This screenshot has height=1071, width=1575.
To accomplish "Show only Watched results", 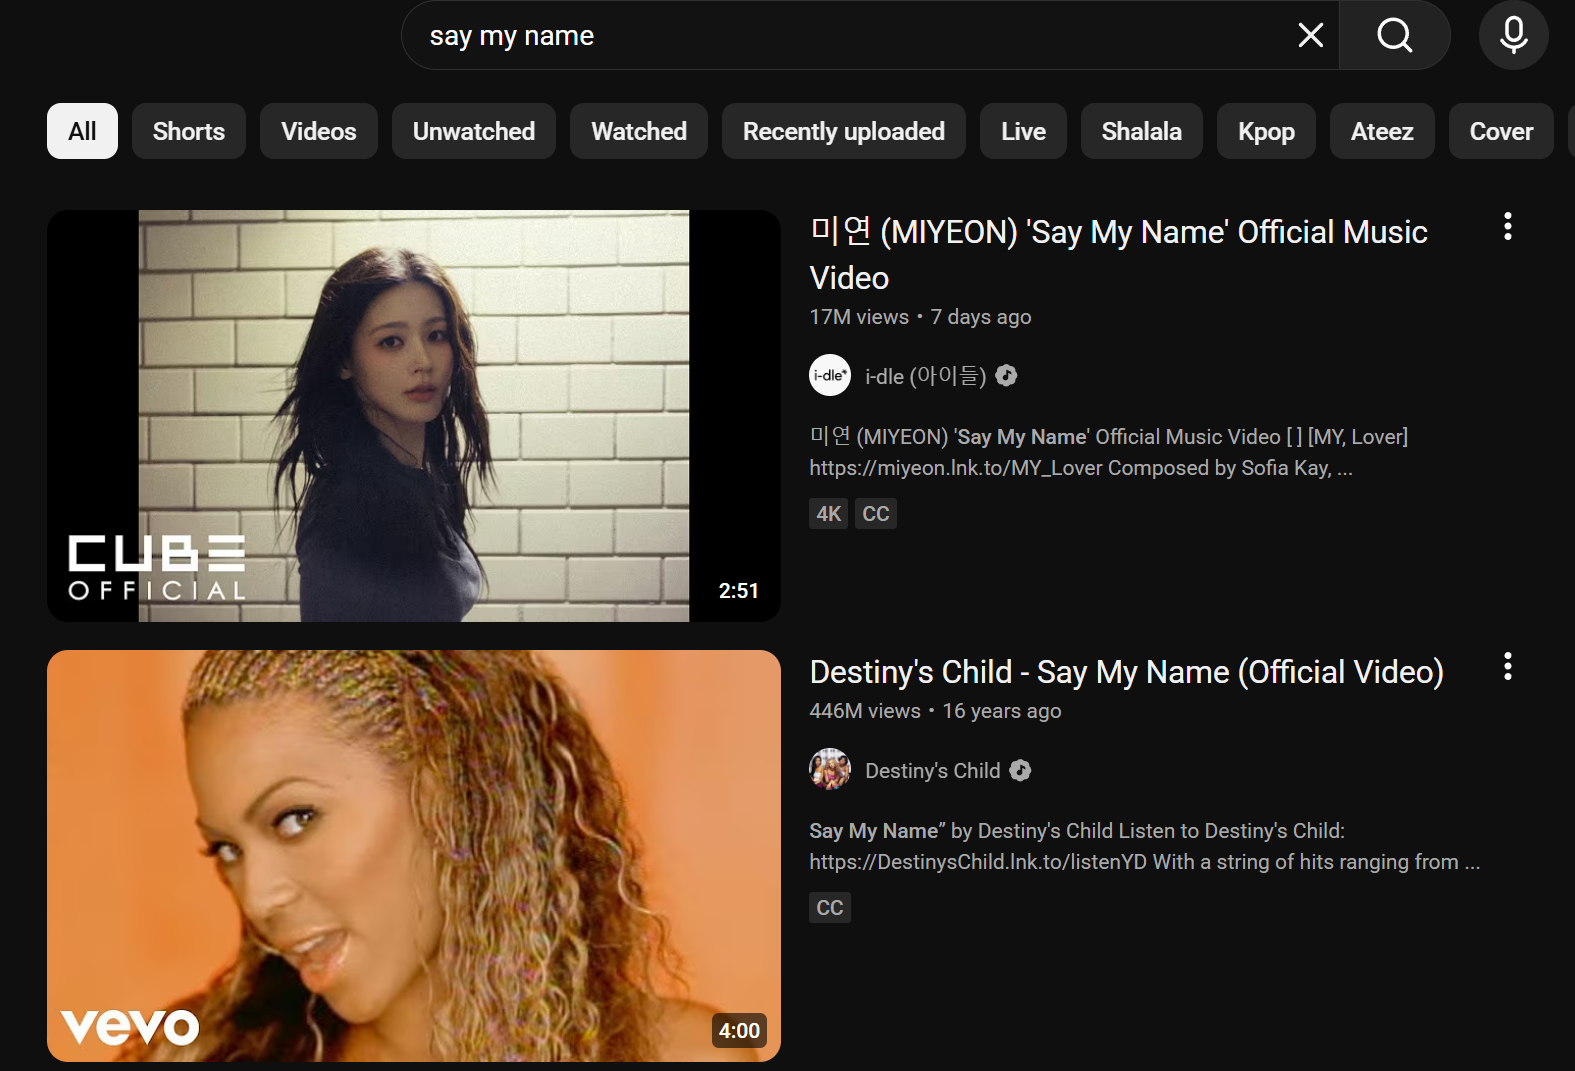I will [x=639, y=131].
